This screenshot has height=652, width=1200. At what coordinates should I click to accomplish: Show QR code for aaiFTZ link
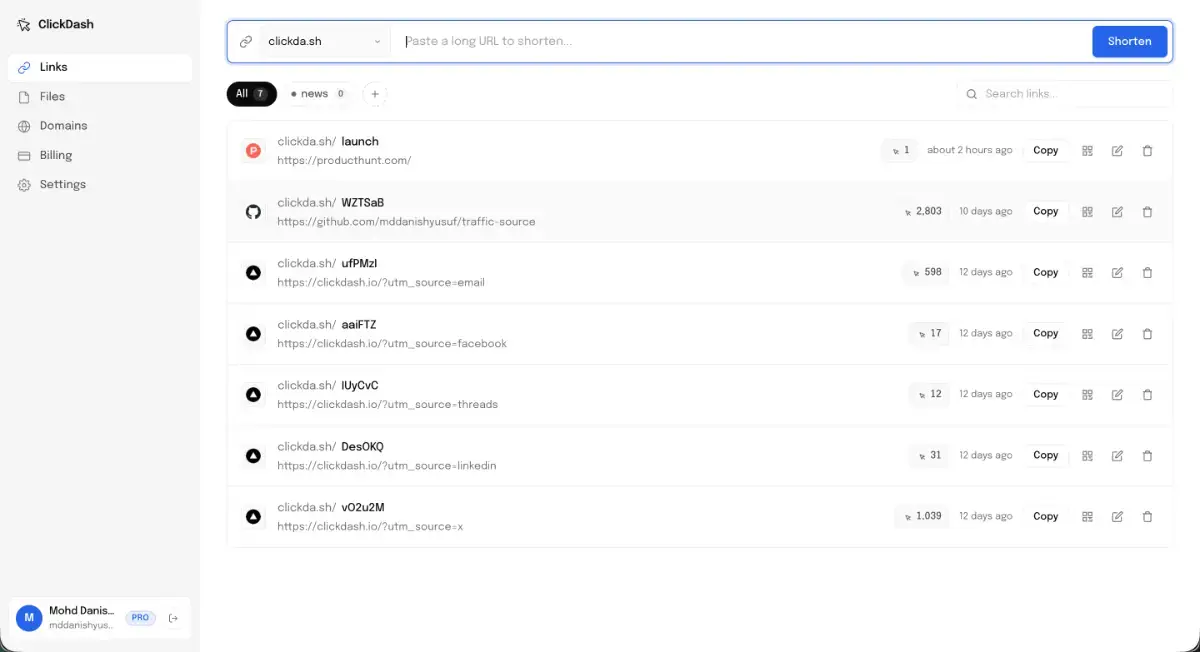tap(1087, 334)
